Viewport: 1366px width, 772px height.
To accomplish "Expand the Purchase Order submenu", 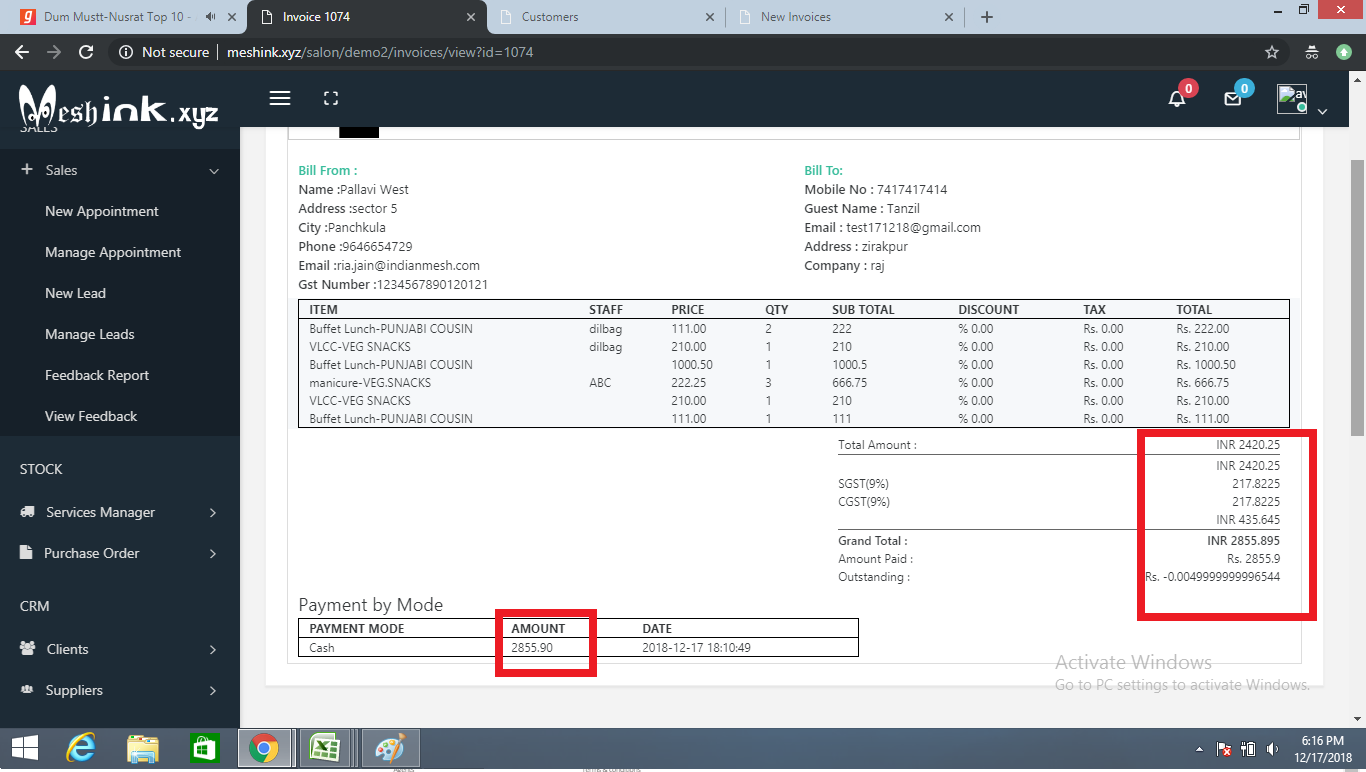I will pos(120,553).
